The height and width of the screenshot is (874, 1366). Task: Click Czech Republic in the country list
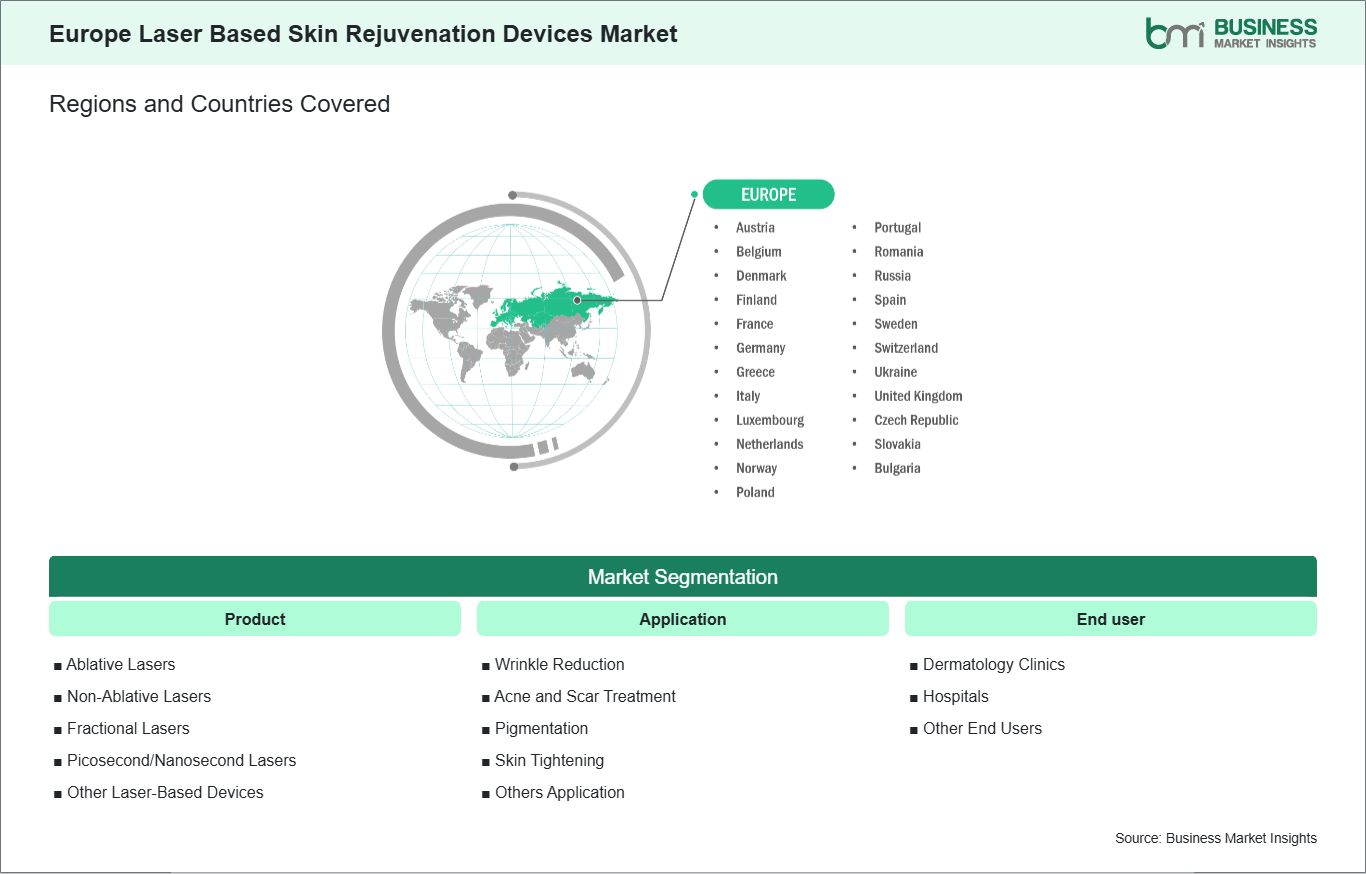click(x=916, y=420)
